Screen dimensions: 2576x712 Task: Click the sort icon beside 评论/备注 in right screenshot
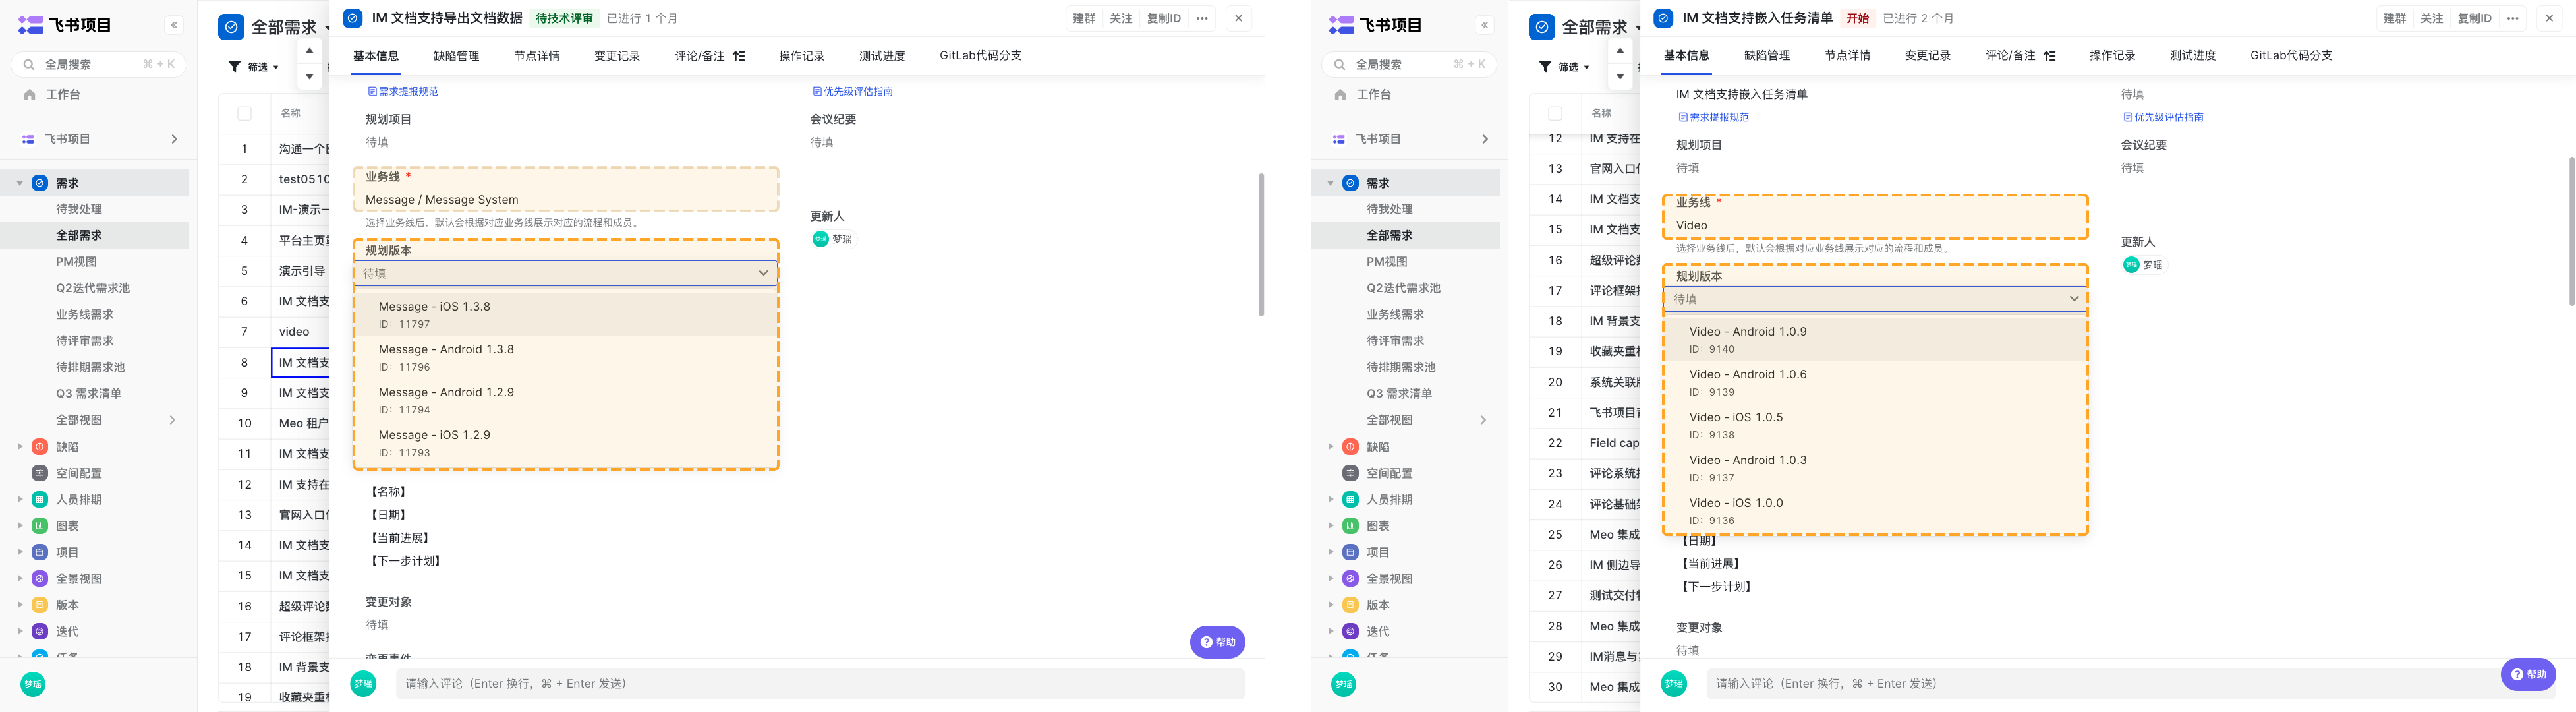2049,56
